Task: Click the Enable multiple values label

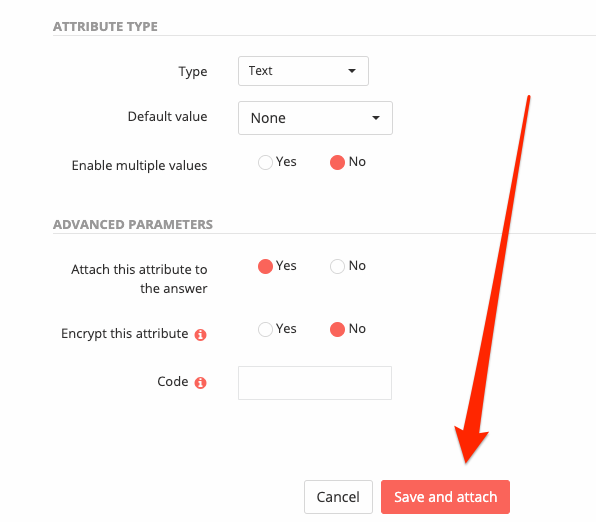Action: click(139, 166)
